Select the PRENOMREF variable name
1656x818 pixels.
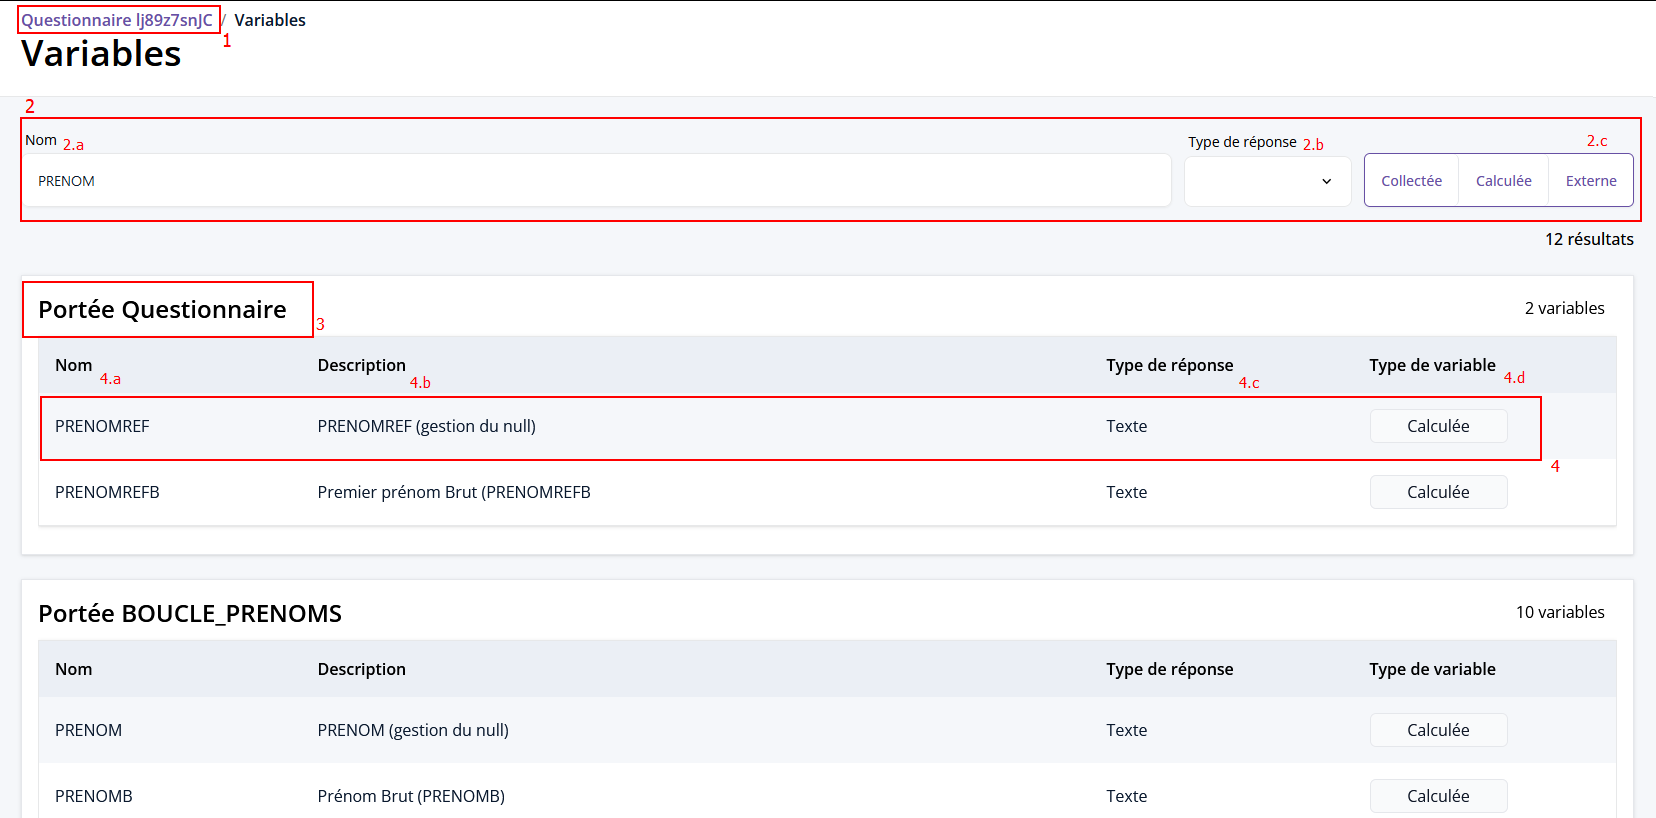102,426
